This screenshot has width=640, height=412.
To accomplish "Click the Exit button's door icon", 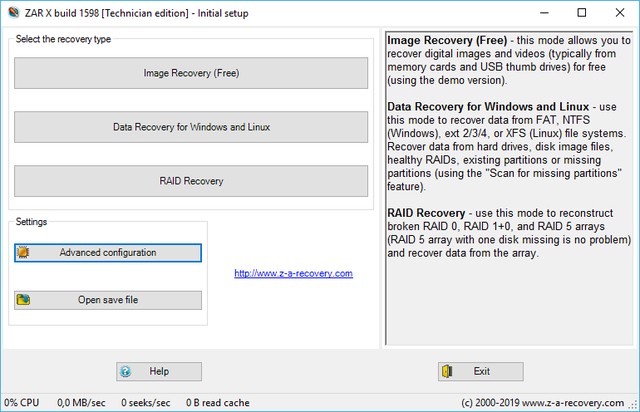I will click(x=447, y=372).
